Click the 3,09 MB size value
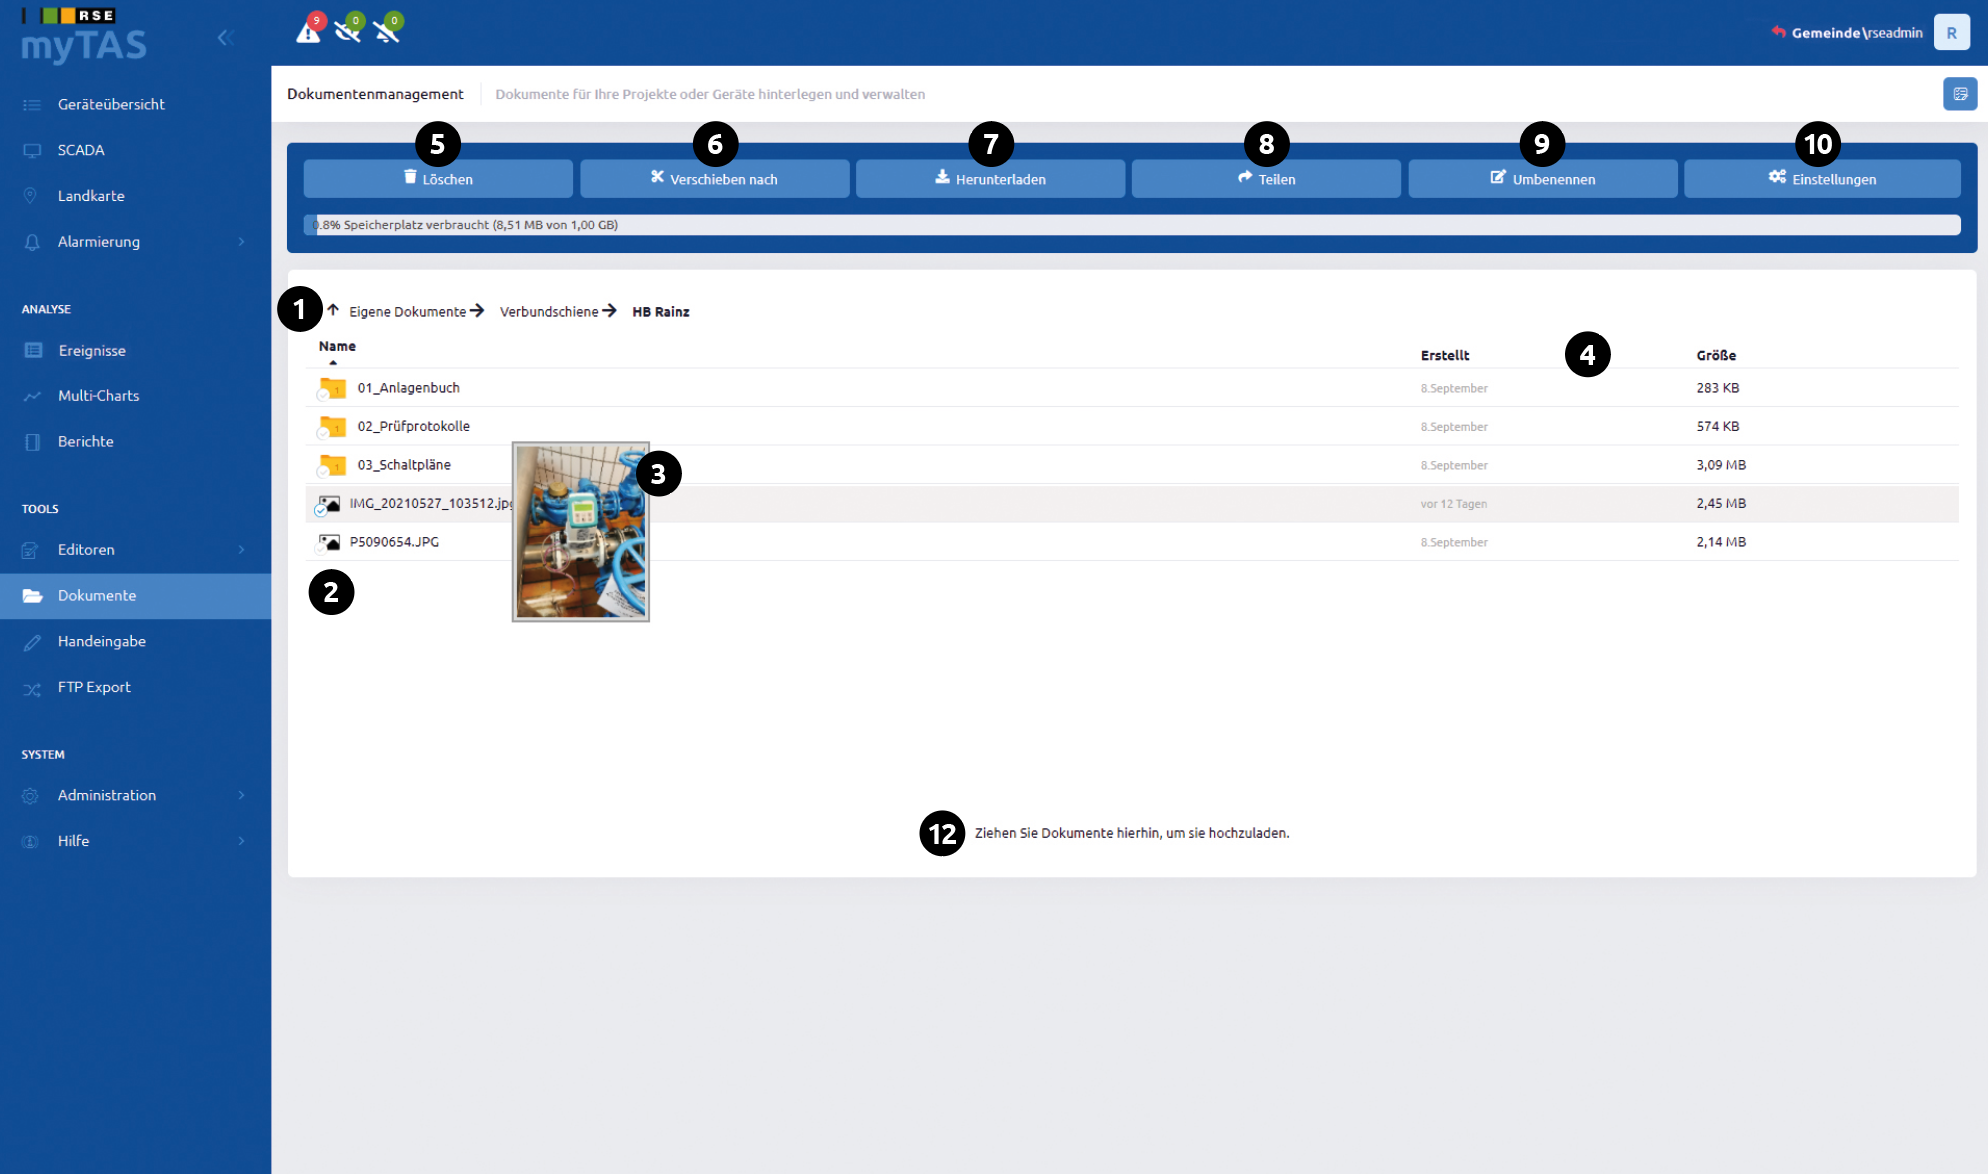1988x1174 pixels. pyautogui.click(x=1721, y=465)
